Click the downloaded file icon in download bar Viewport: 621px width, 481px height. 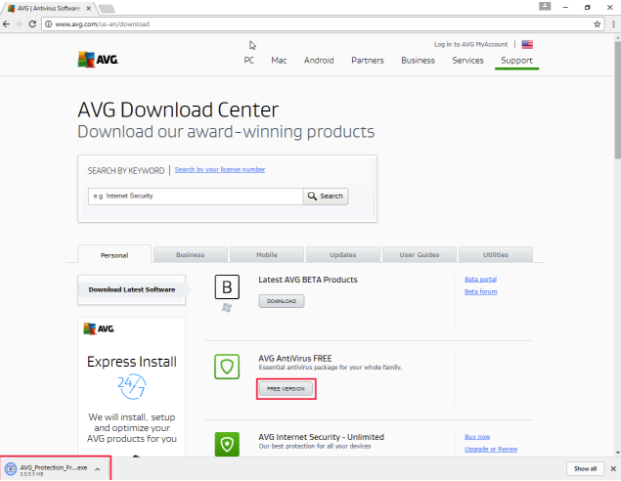[11, 469]
